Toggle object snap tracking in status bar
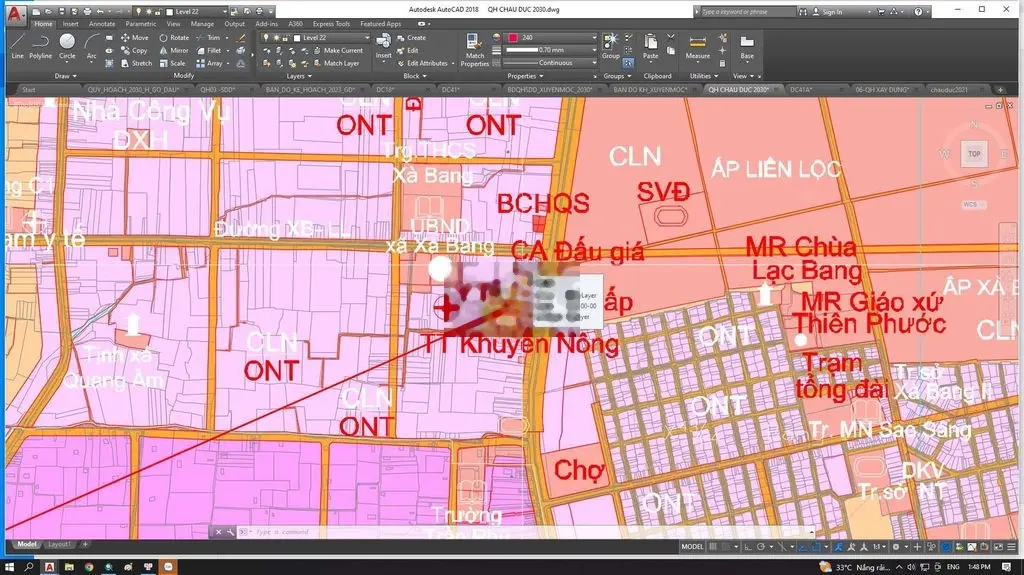Image resolution: width=1024 pixels, height=575 pixels. [804, 547]
